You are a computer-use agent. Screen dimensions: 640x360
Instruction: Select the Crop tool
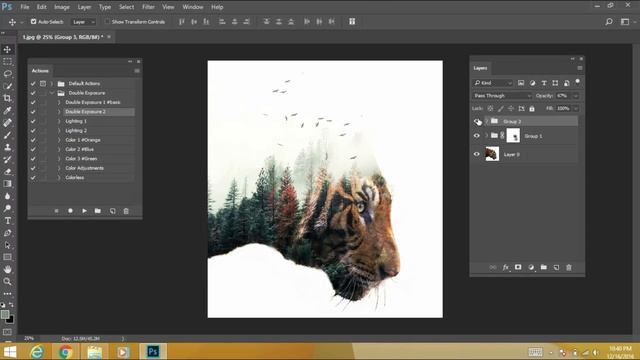click(x=7, y=98)
